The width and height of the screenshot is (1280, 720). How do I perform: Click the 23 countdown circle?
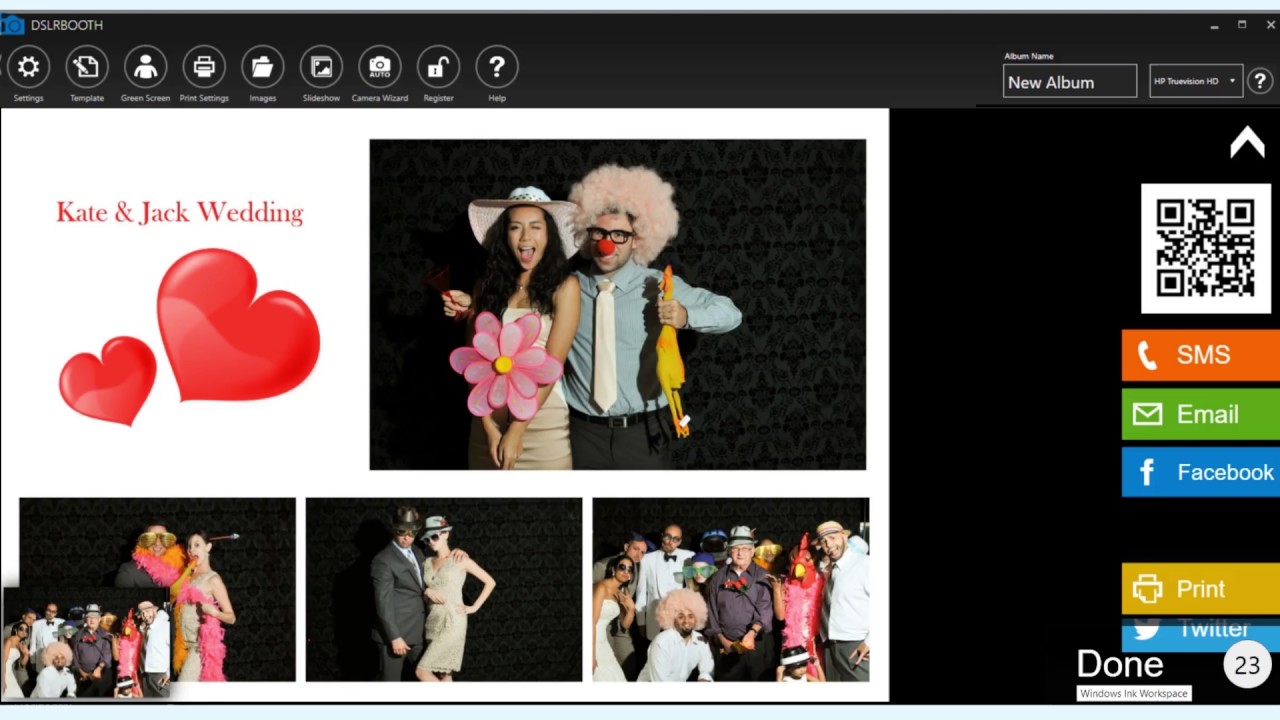click(1247, 665)
